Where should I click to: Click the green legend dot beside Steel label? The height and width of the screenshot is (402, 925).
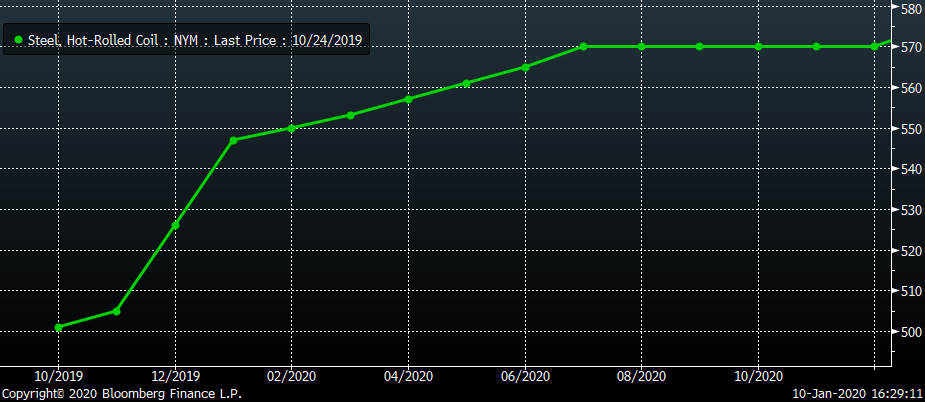point(18,41)
